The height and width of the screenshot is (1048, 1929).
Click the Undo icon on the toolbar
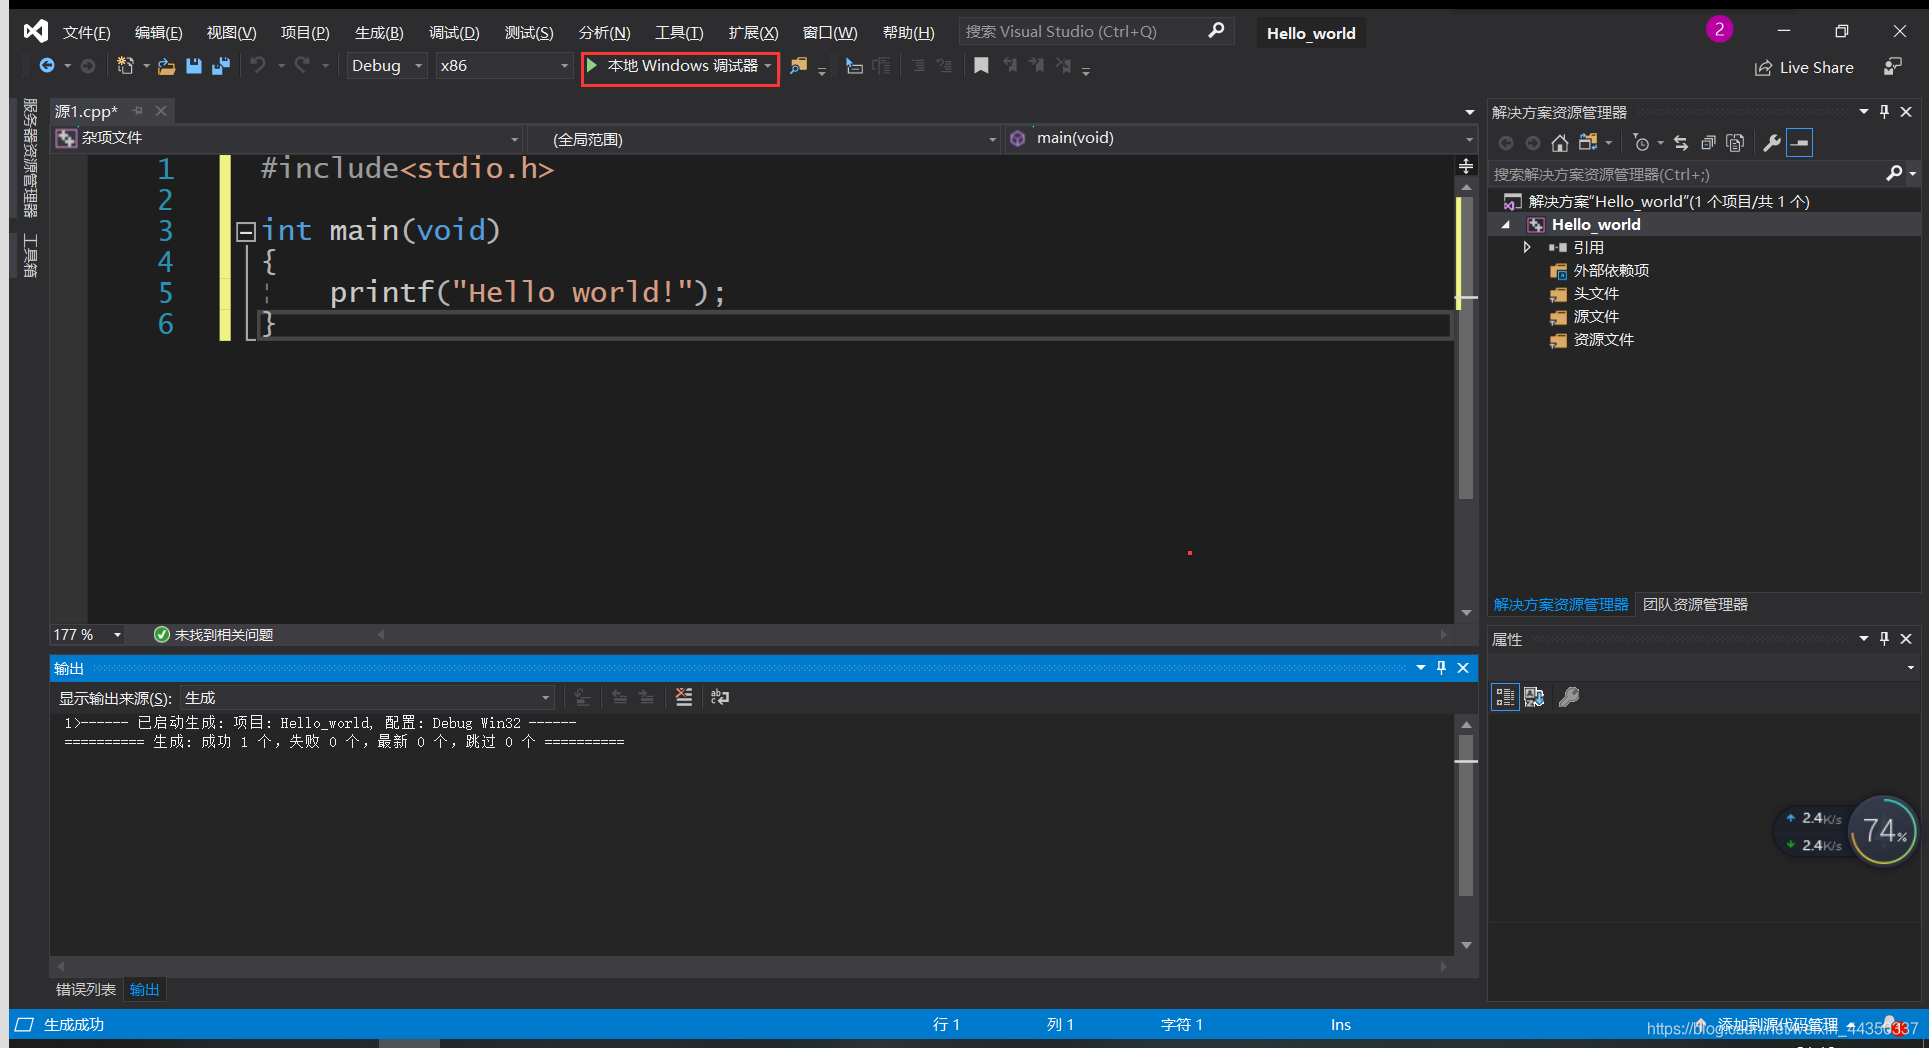click(258, 65)
